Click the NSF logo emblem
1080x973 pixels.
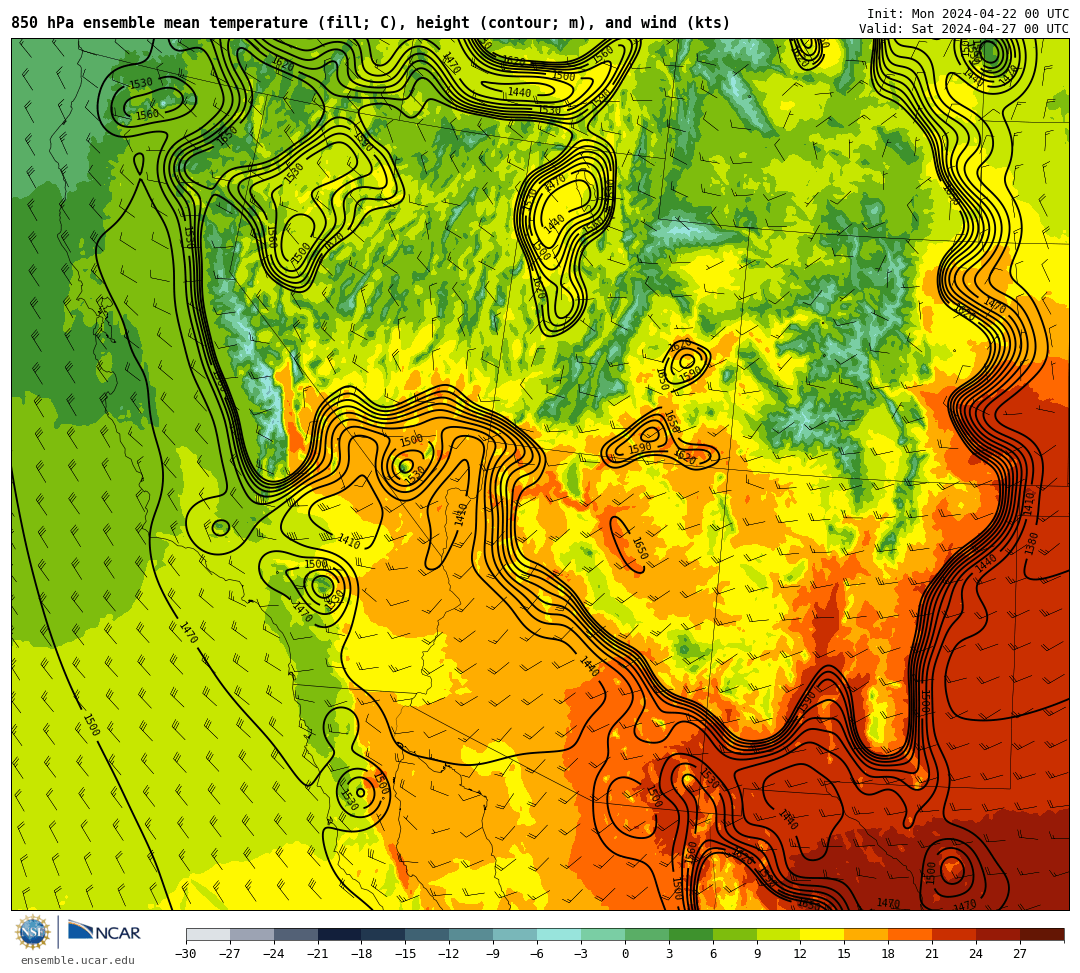click(x=33, y=932)
